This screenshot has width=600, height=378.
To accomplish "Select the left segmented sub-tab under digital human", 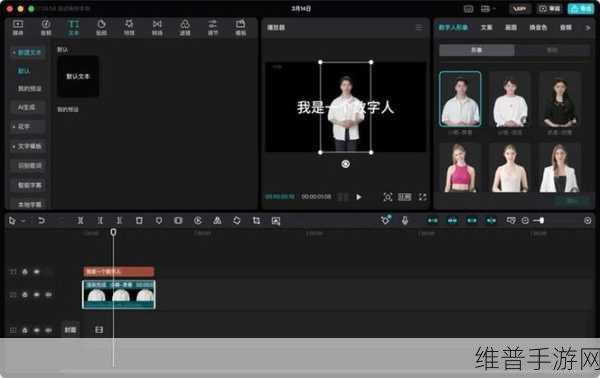I will pos(477,50).
